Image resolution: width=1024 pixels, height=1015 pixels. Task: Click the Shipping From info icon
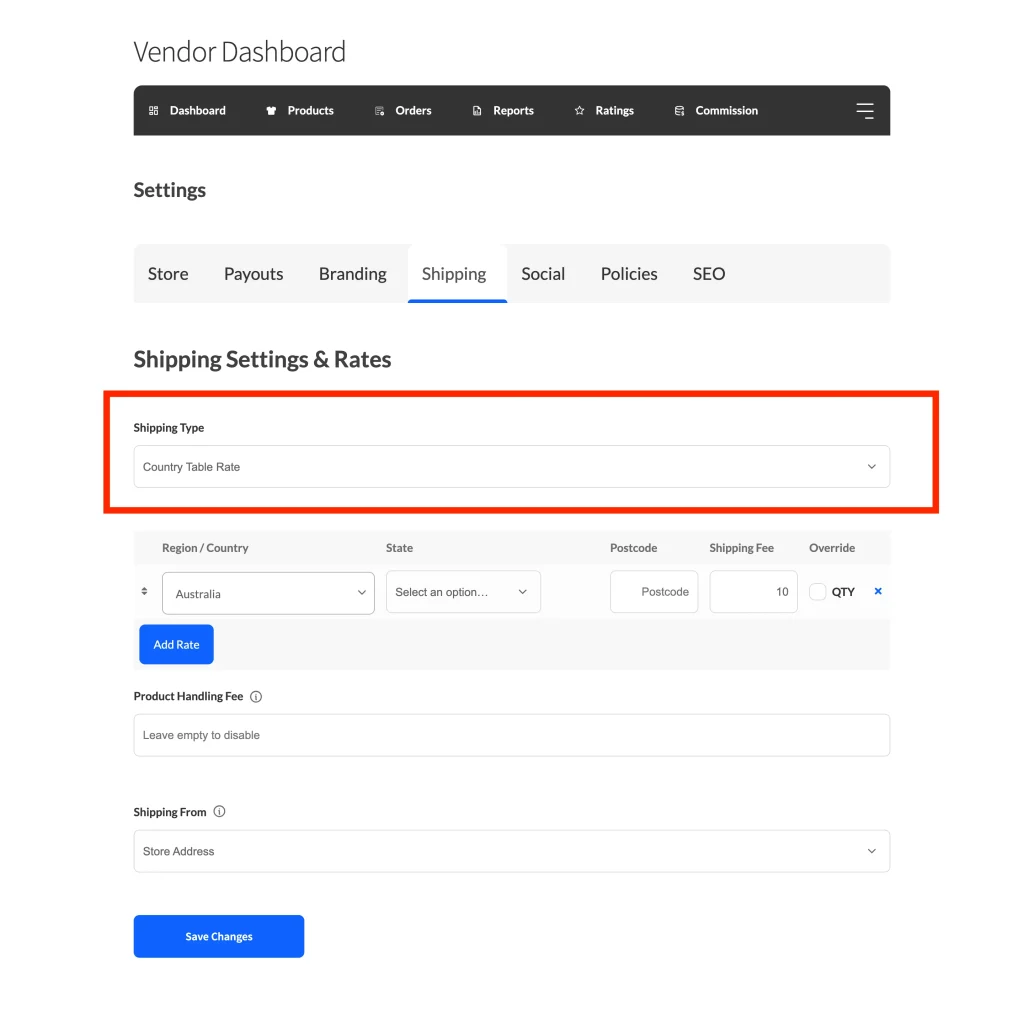[x=219, y=812]
